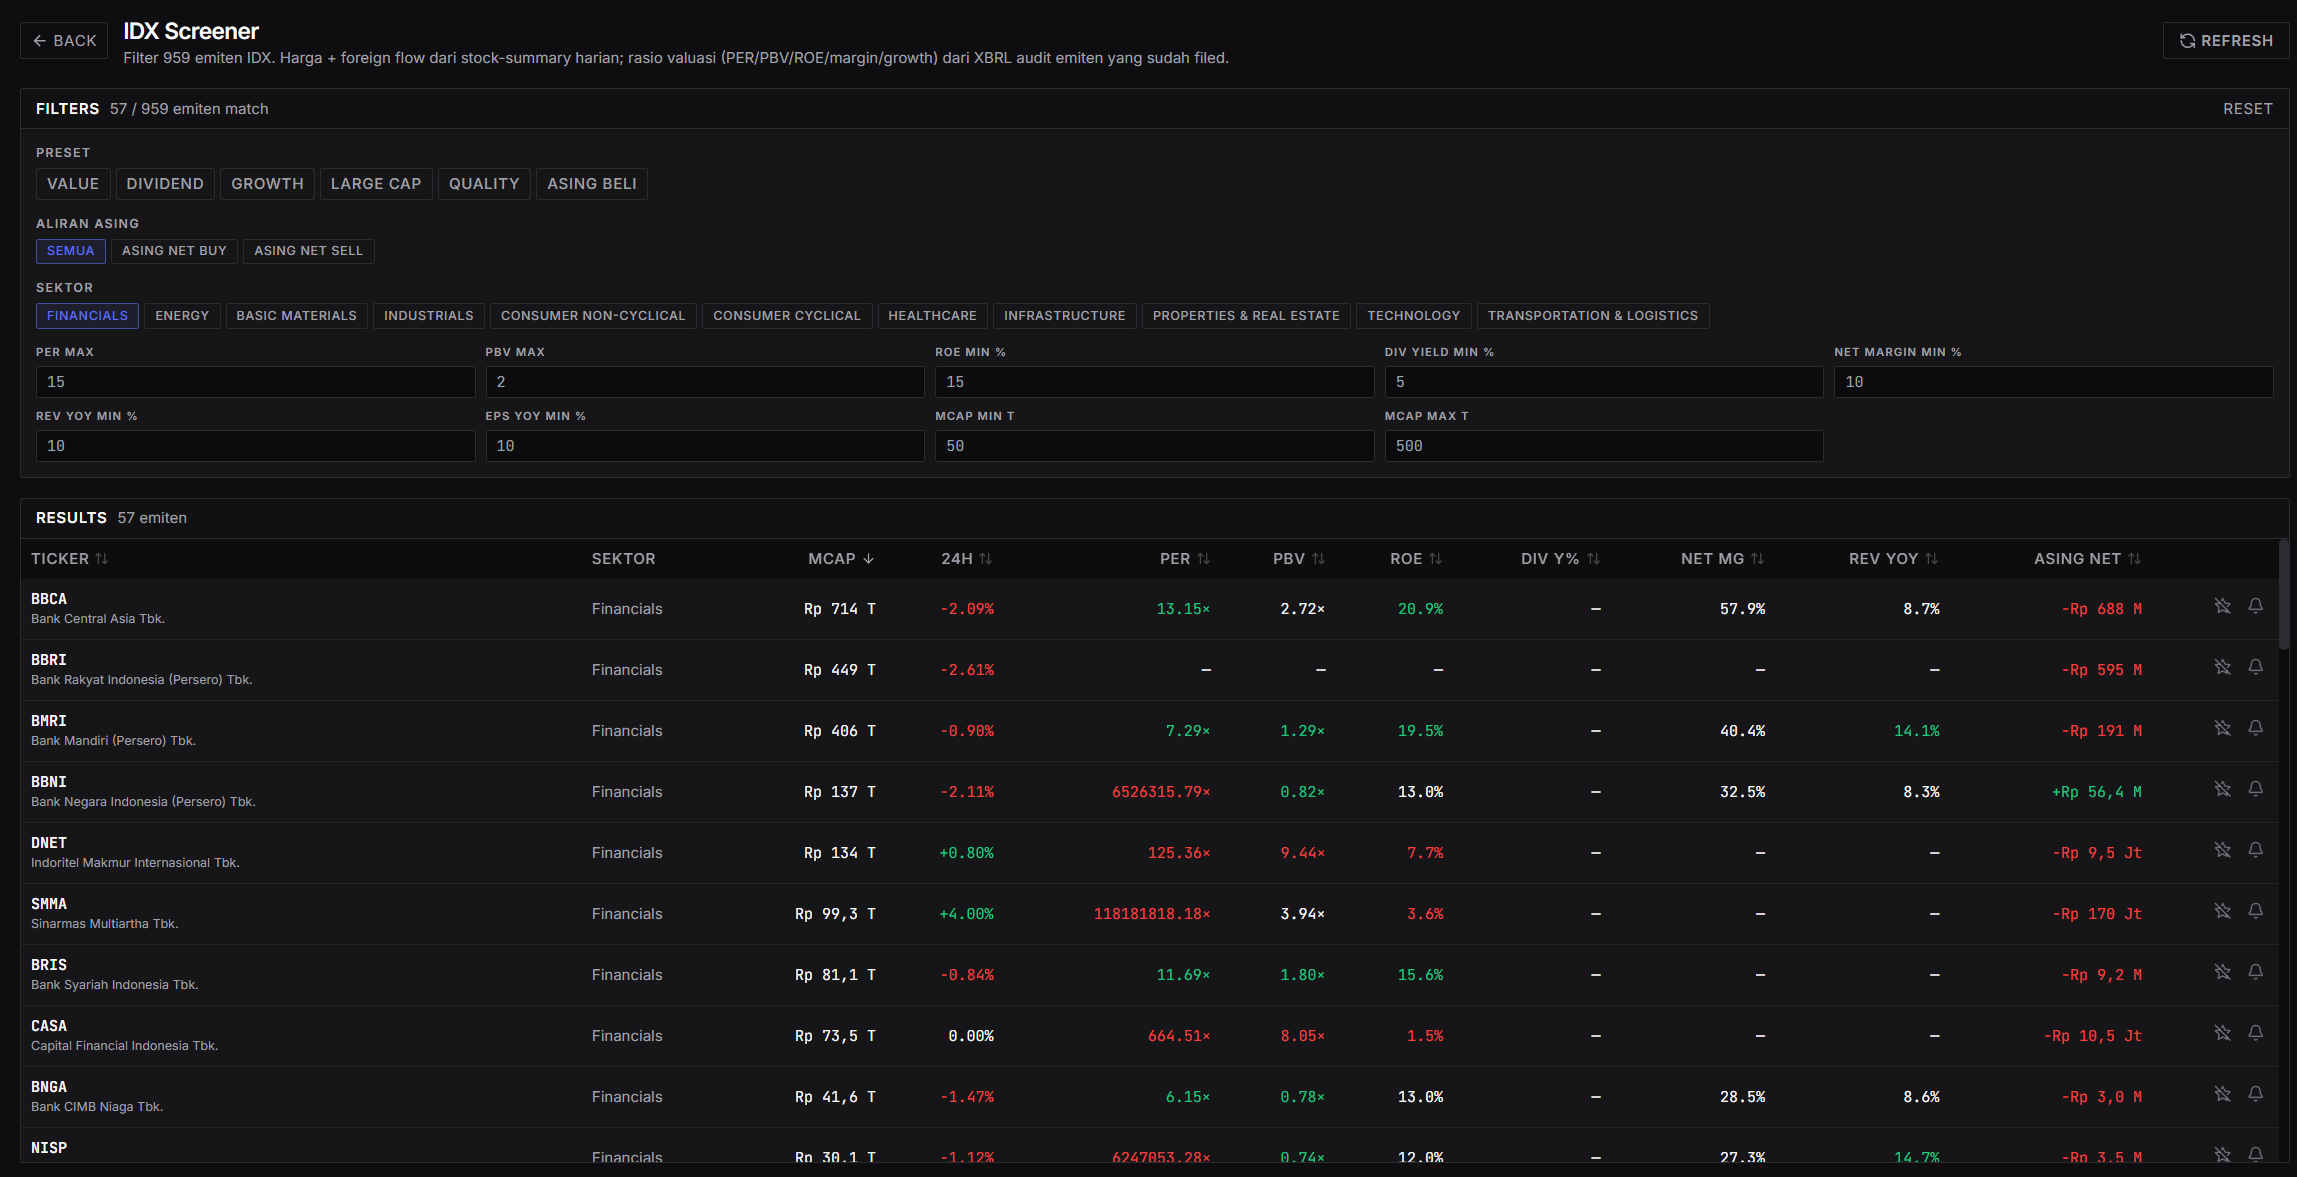Toggle watchlist star for BBRI row

(2222, 667)
